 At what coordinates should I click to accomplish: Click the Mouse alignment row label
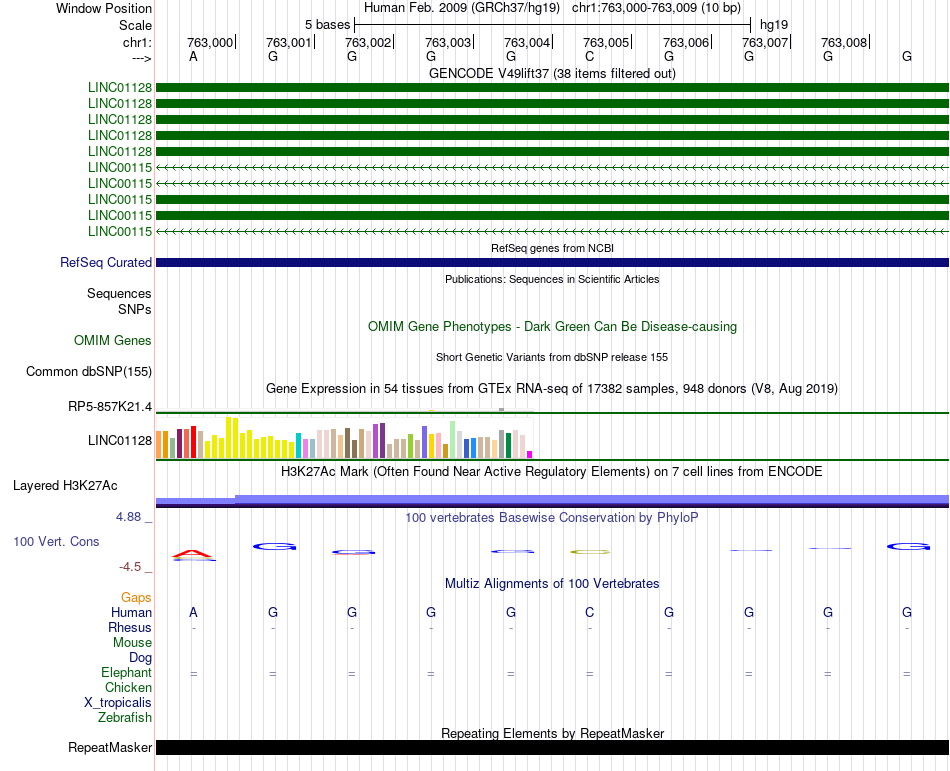pyautogui.click(x=132, y=643)
